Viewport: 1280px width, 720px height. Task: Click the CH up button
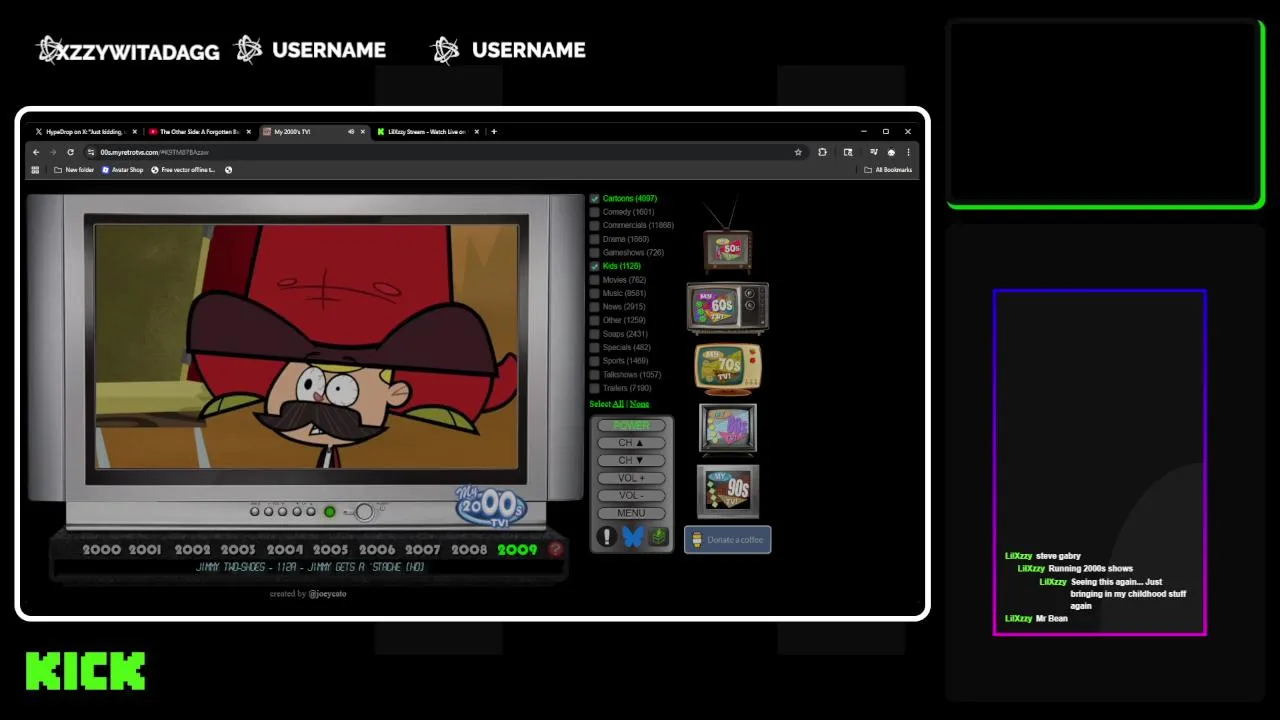pyautogui.click(x=631, y=443)
